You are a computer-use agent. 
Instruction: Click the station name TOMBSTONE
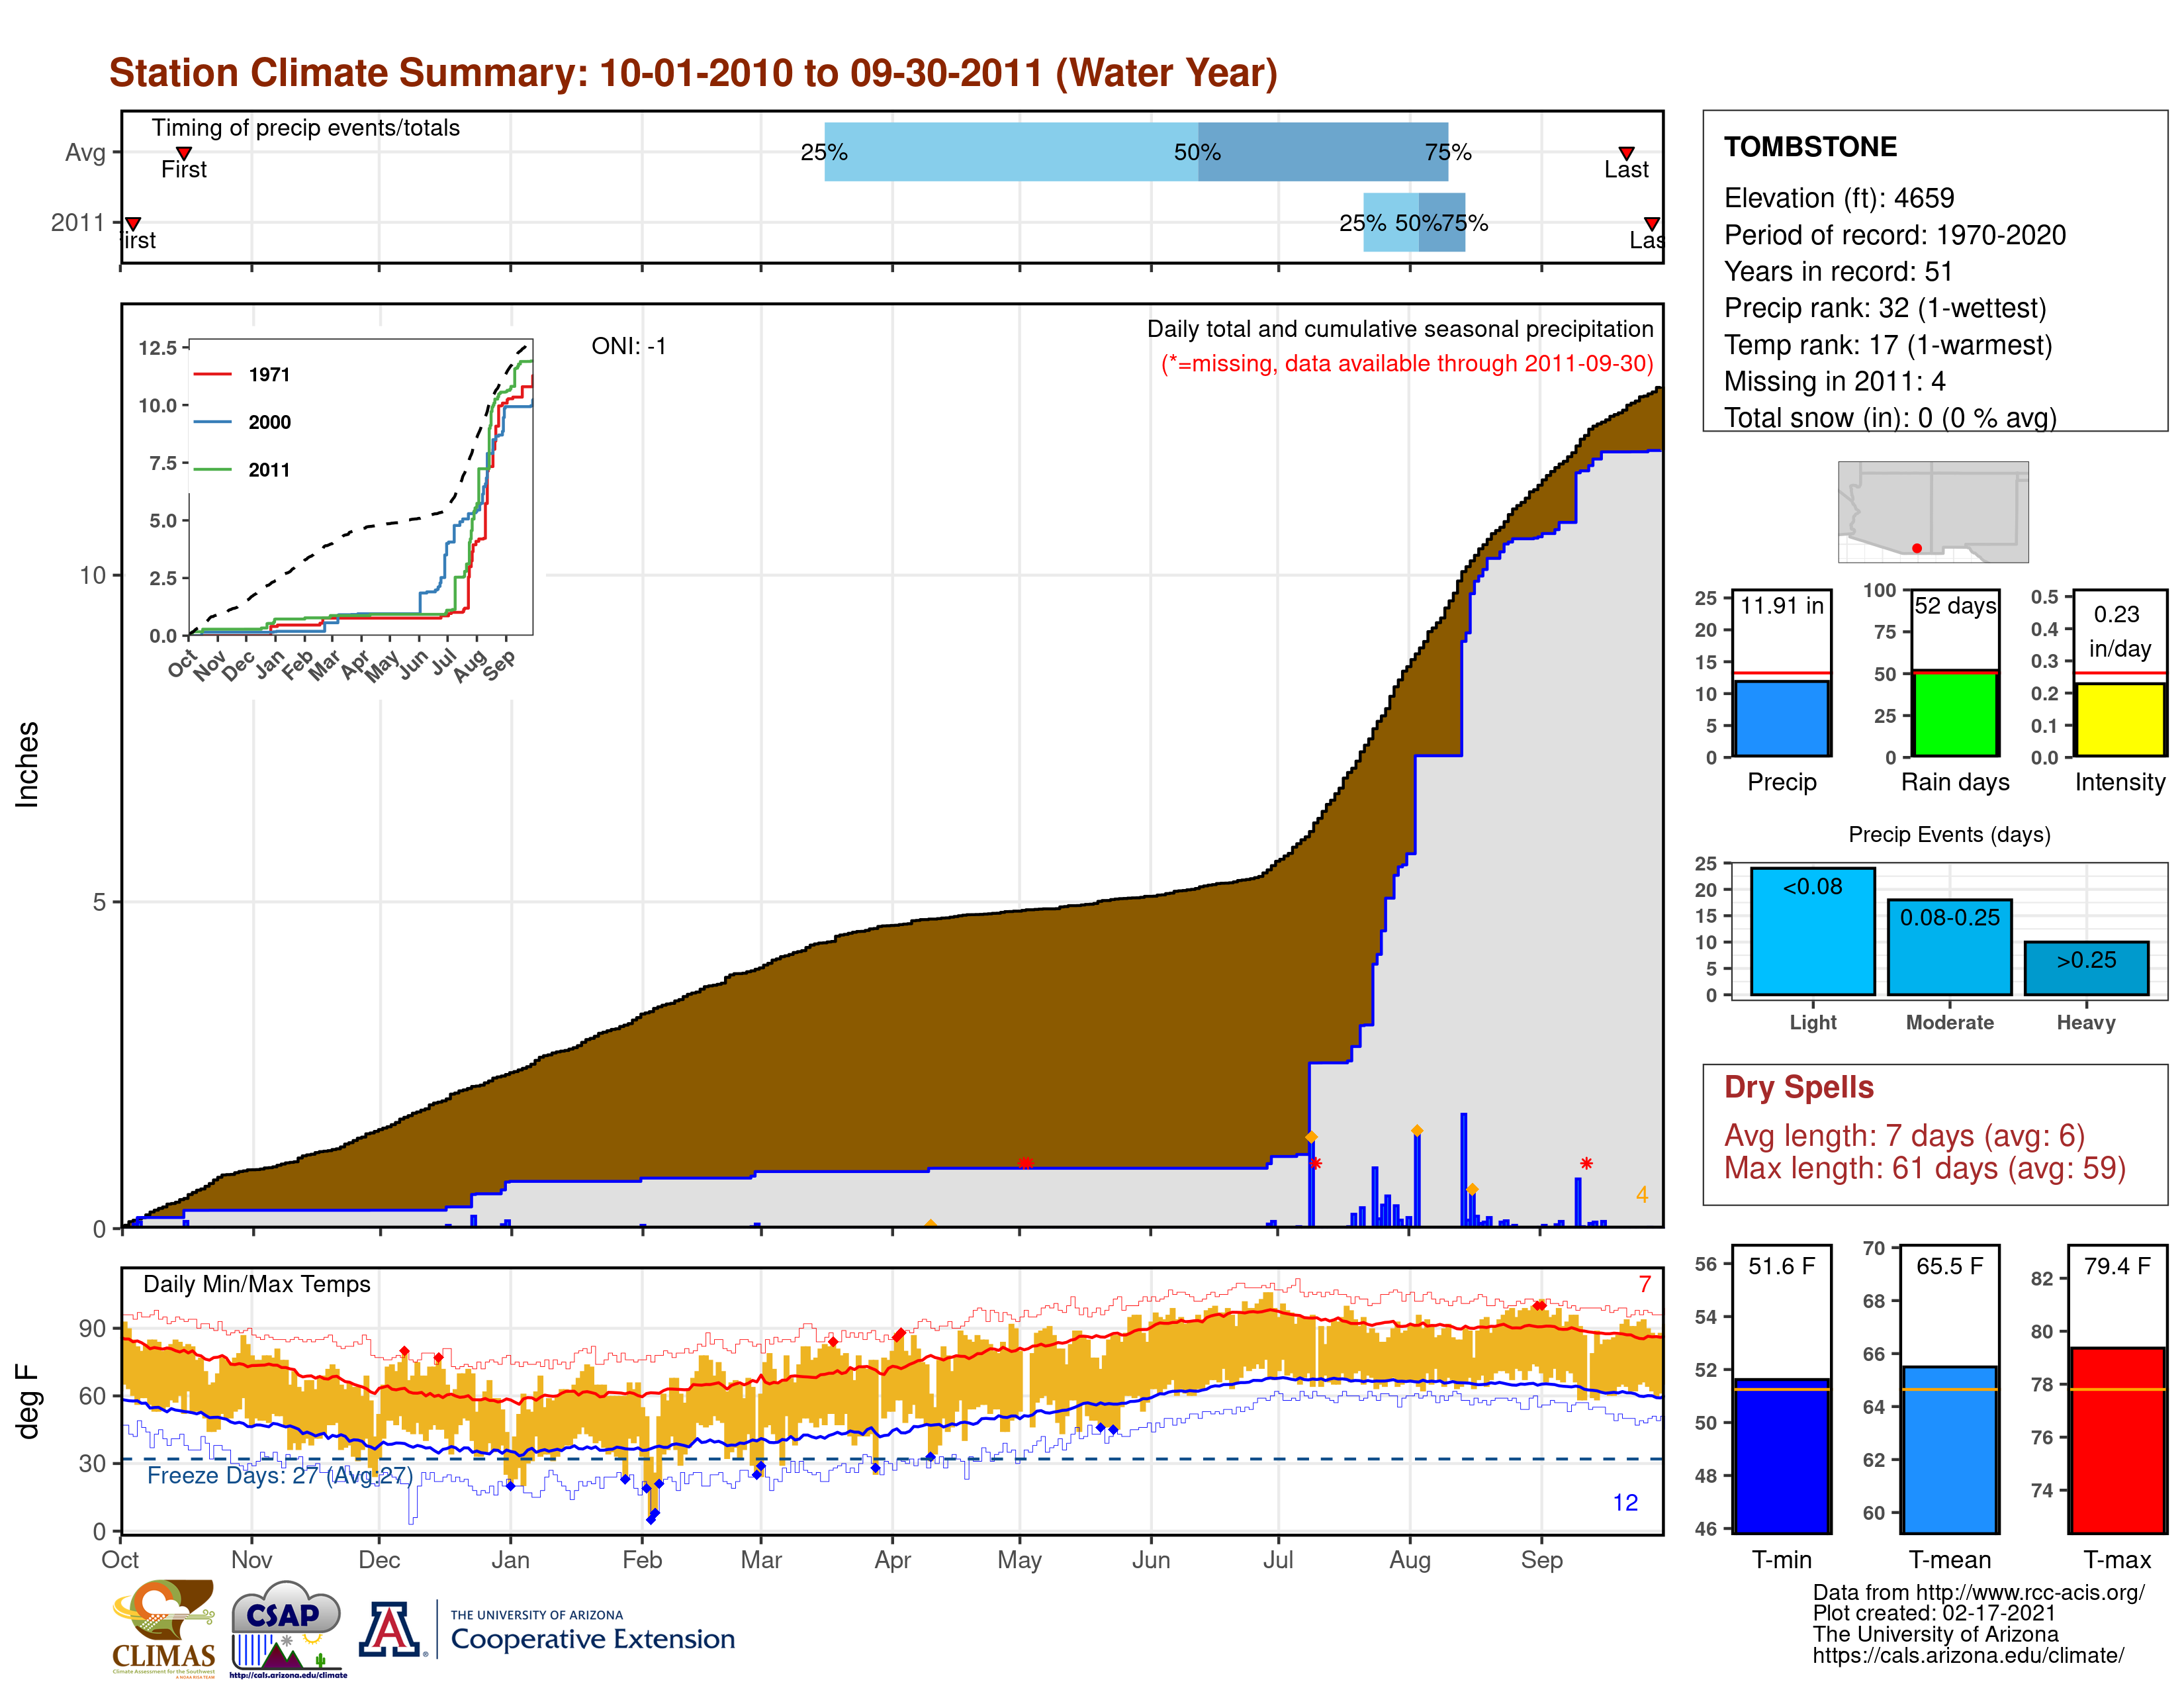[1810, 147]
